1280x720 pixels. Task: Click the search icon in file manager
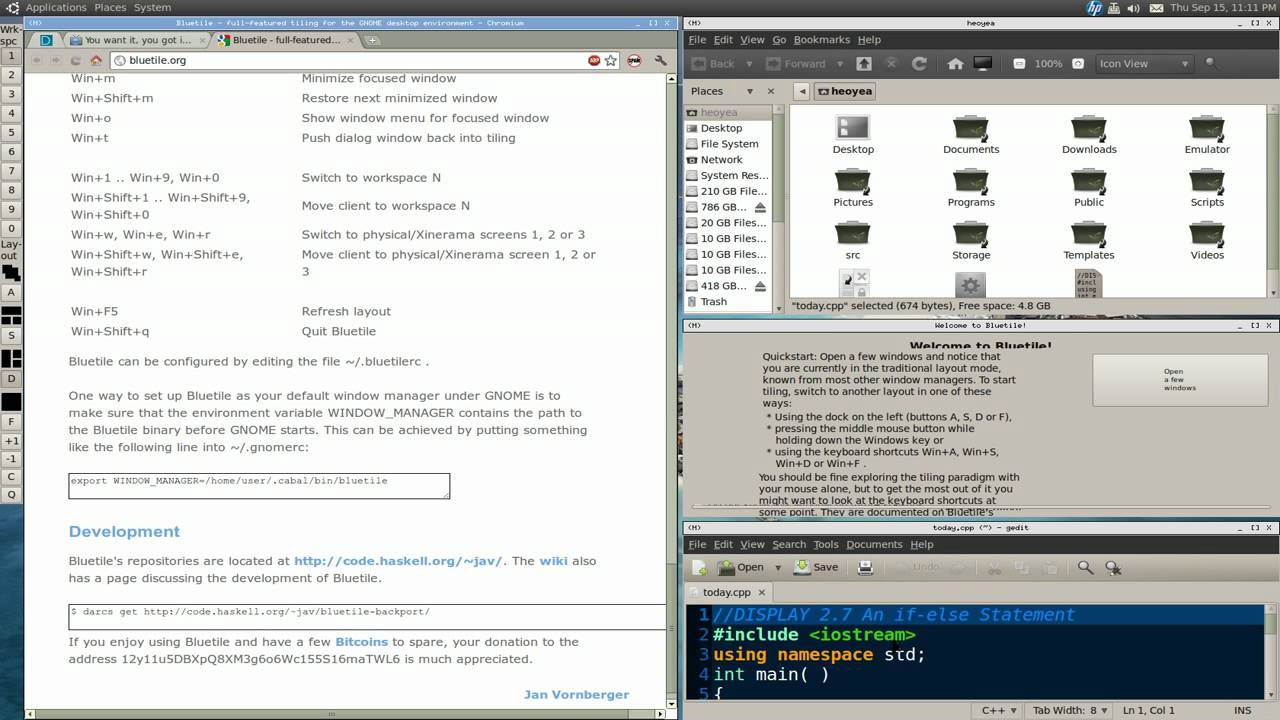(x=1211, y=63)
